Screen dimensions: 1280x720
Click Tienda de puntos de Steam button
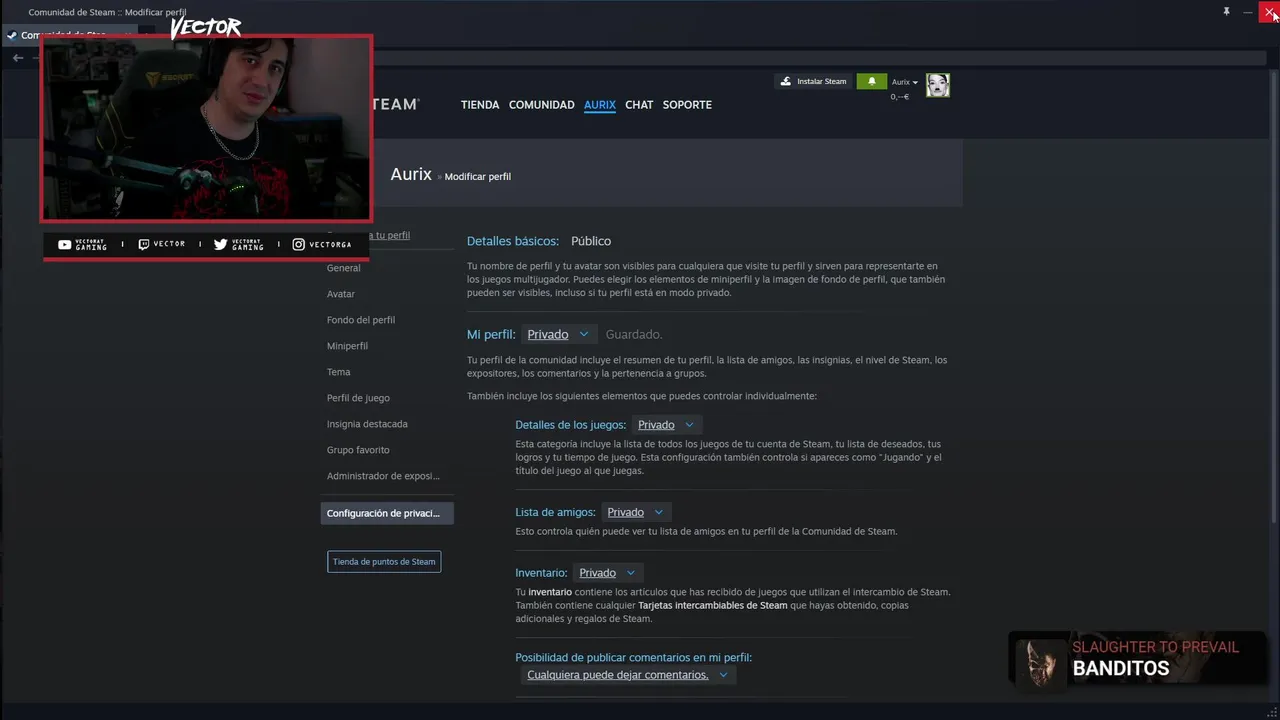point(384,562)
